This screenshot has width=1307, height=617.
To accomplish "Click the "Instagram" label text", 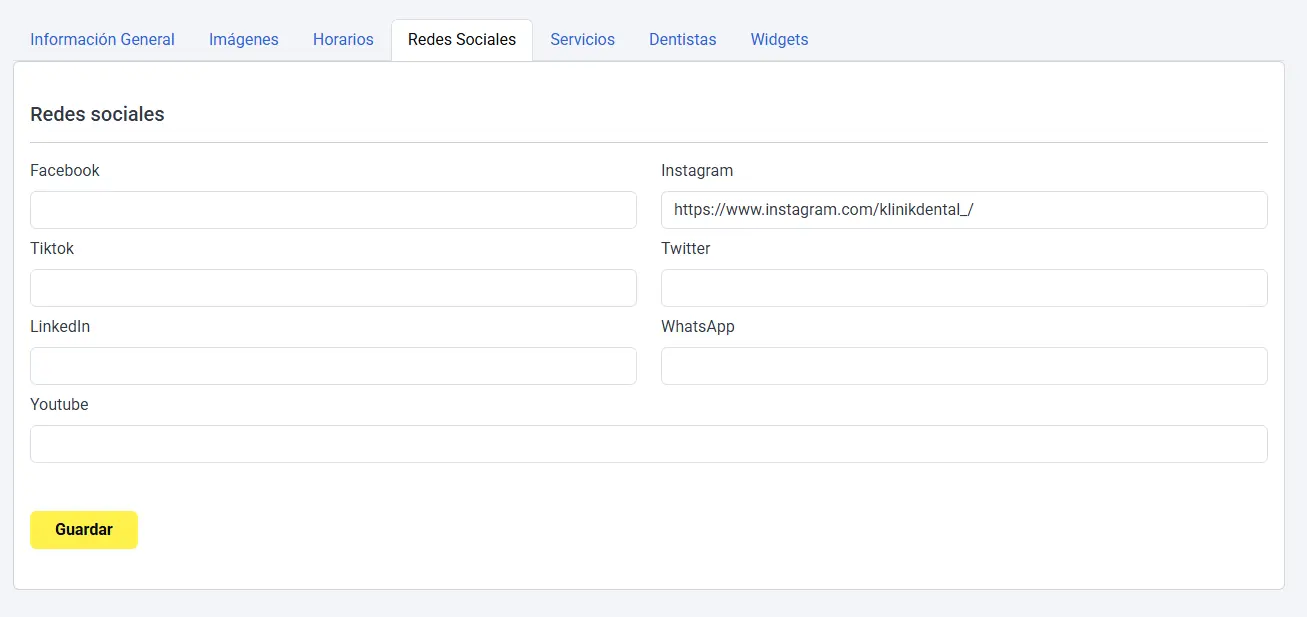I will pyautogui.click(x=697, y=171).
